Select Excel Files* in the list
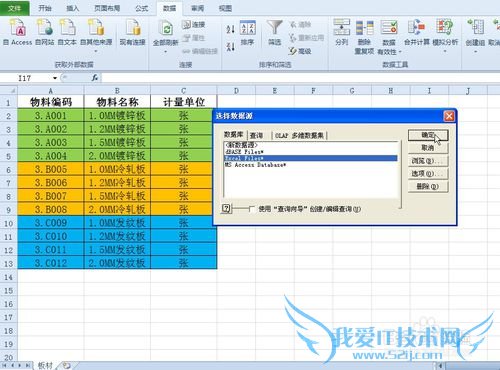The height and width of the screenshot is (370, 500). click(311, 158)
